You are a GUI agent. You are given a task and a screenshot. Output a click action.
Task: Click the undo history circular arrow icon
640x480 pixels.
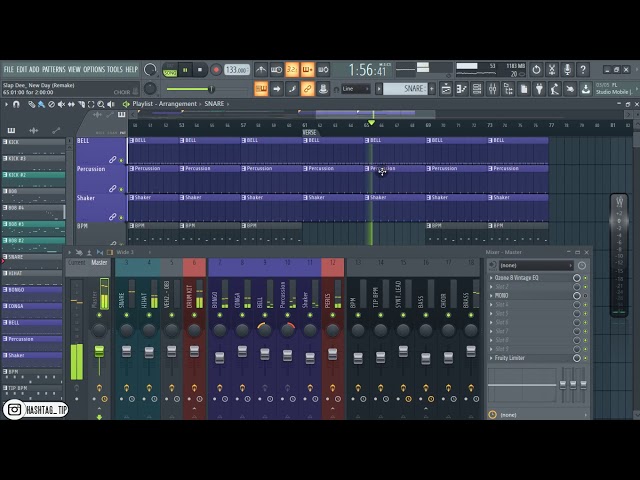[536, 70]
